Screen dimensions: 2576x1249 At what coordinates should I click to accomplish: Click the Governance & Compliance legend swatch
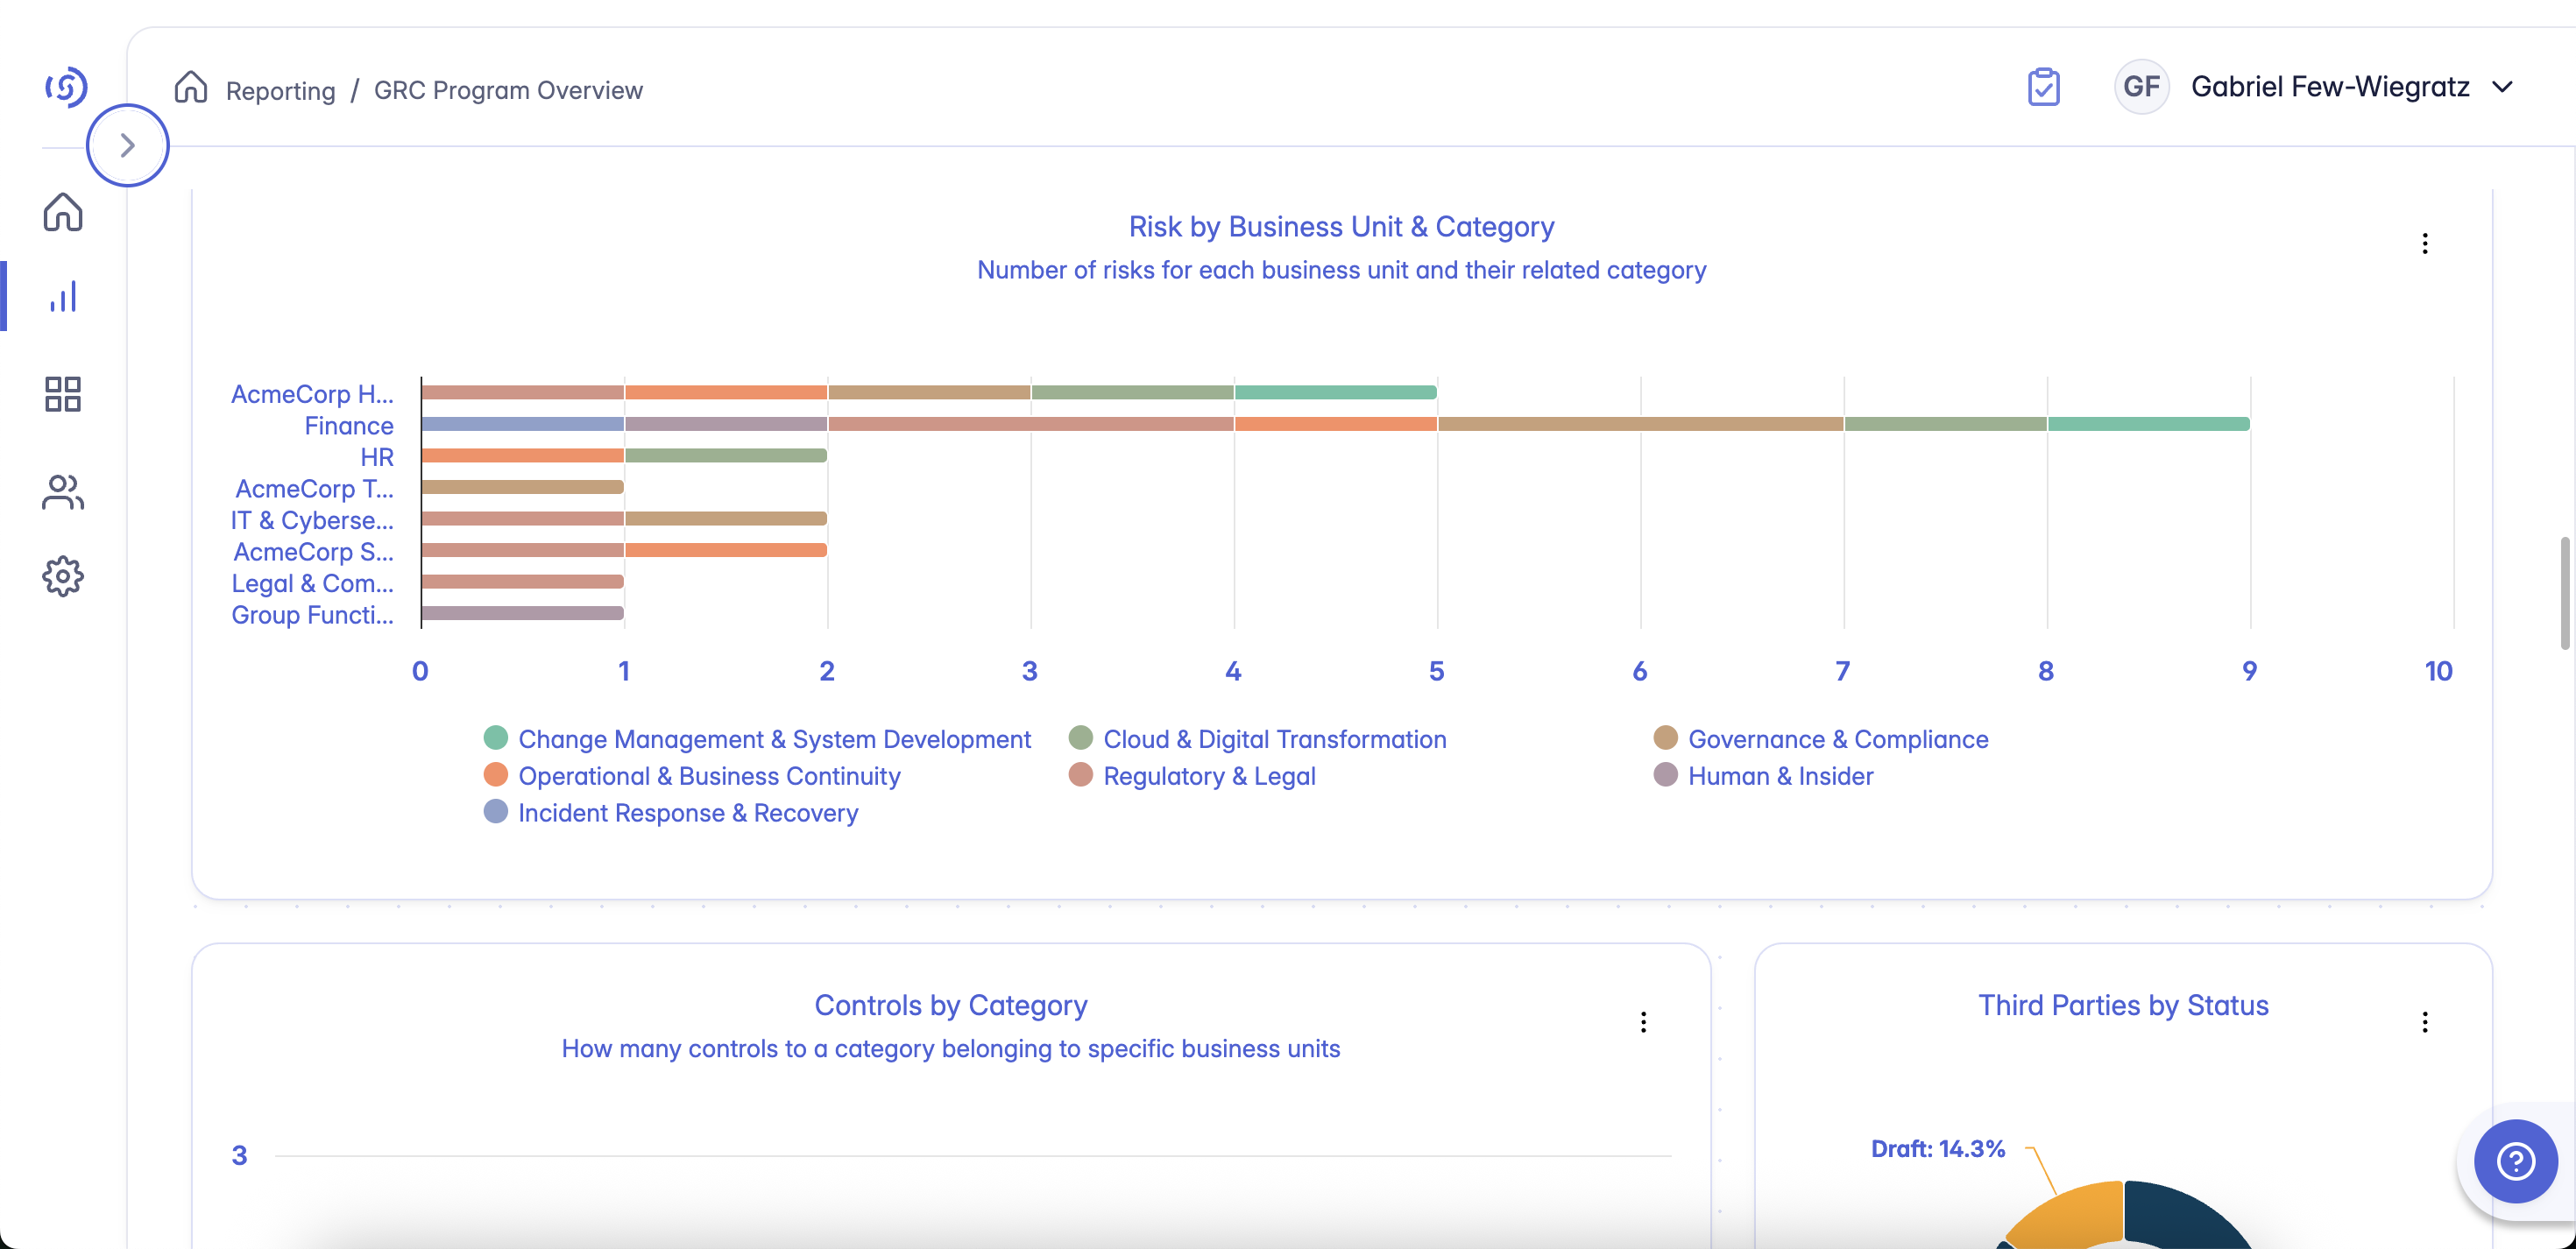coord(1665,738)
